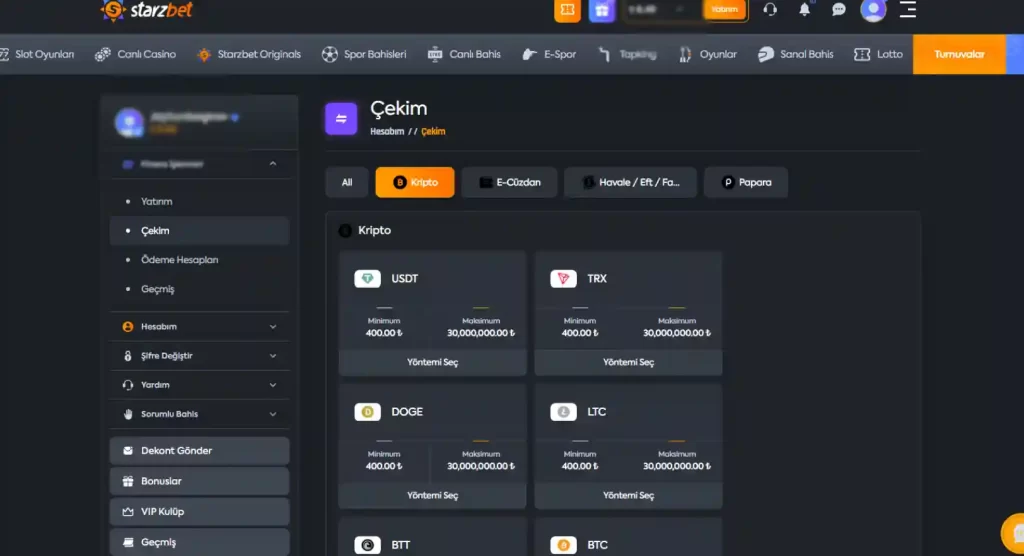Open the bottom Geçmiş button in sidebar
This screenshot has height=556, width=1024.
200,542
